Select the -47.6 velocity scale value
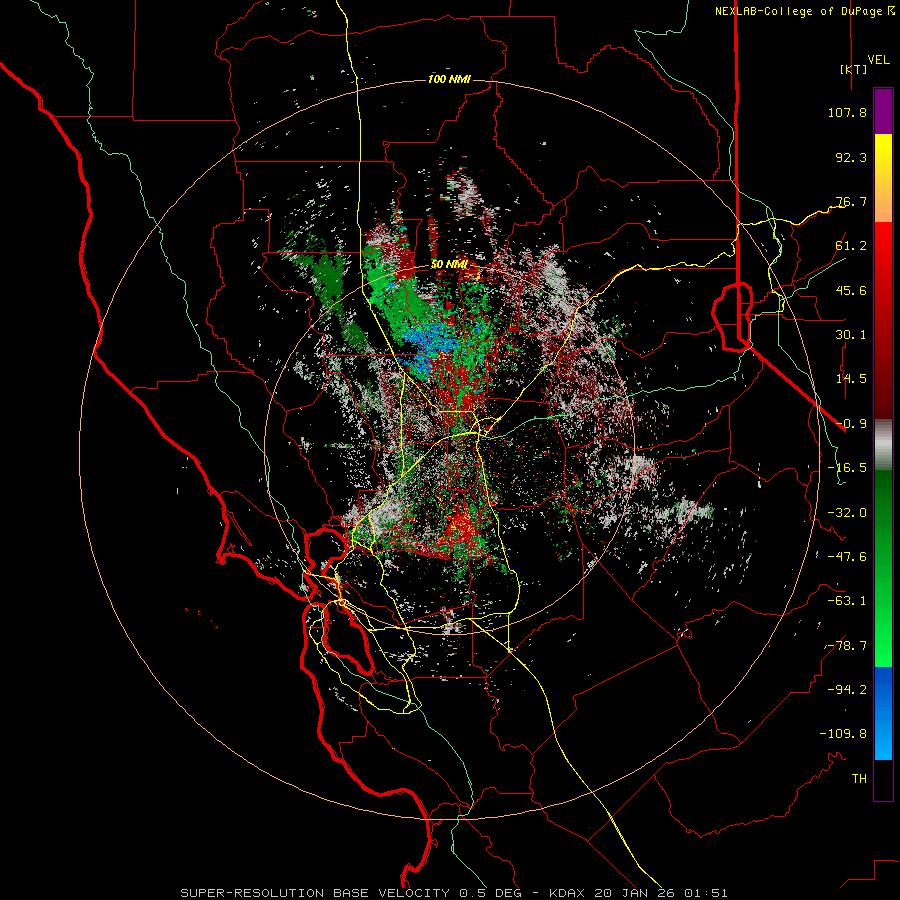Viewport: 900px width, 900px height. click(847, 557)
